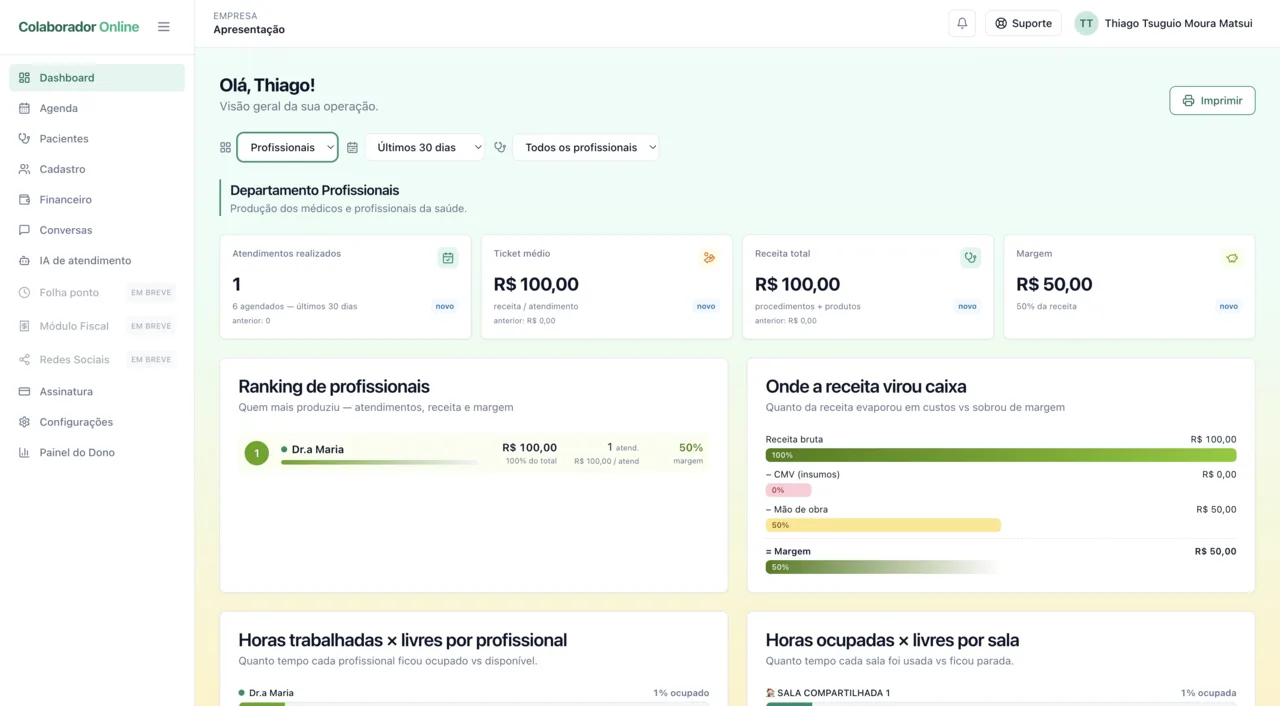Navigate to Financeiro

(x=97, y=200)
